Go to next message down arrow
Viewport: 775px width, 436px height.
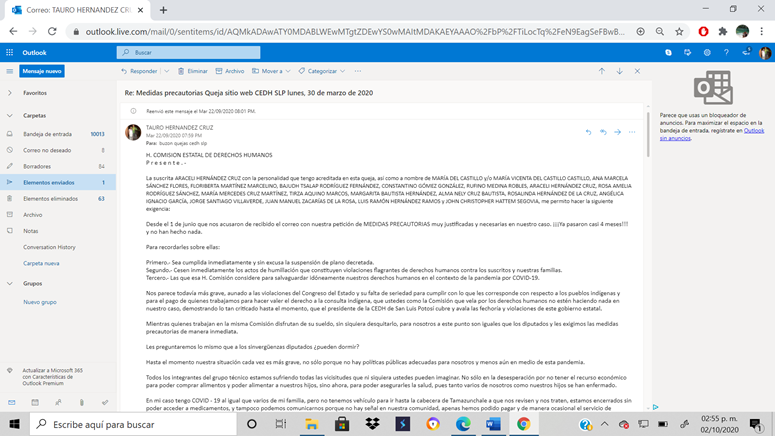pyautogui.click(x=619, y=71)
